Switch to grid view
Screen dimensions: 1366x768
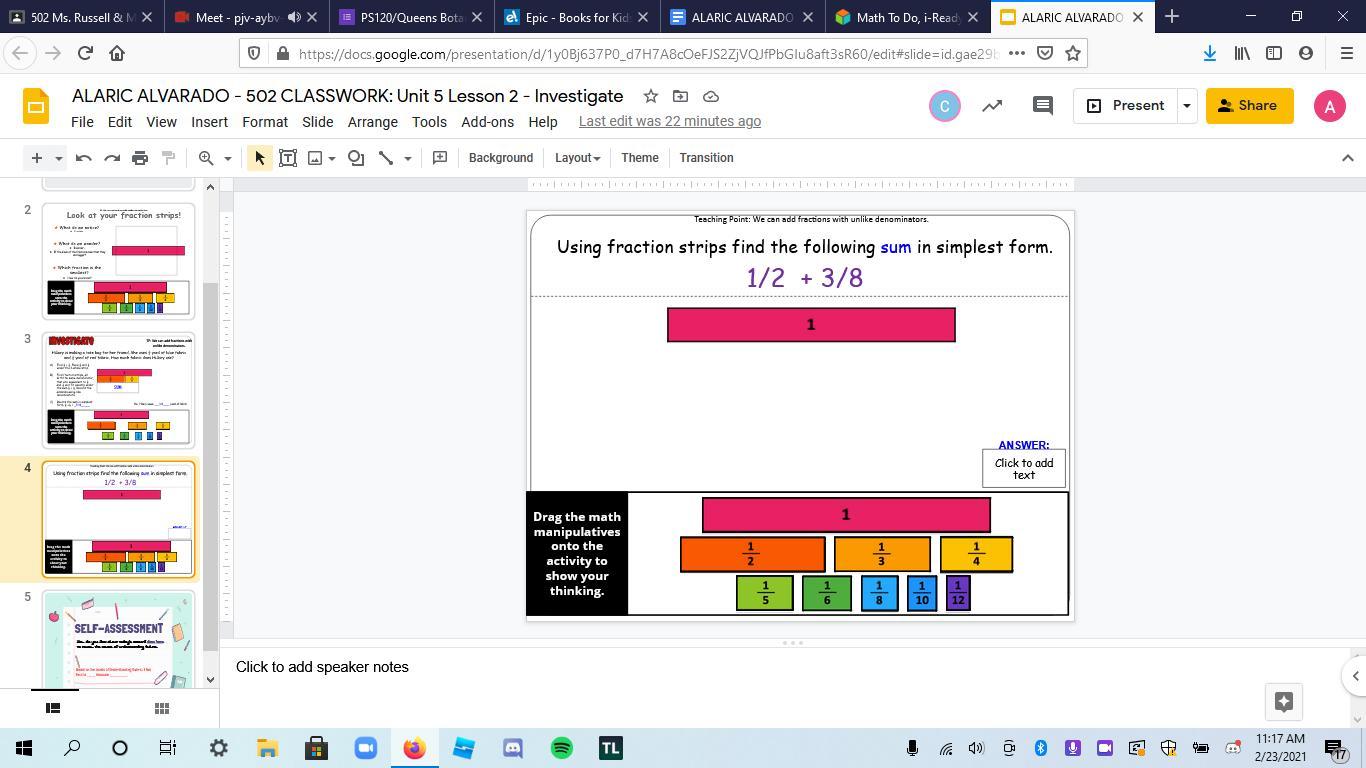point(161,708)
